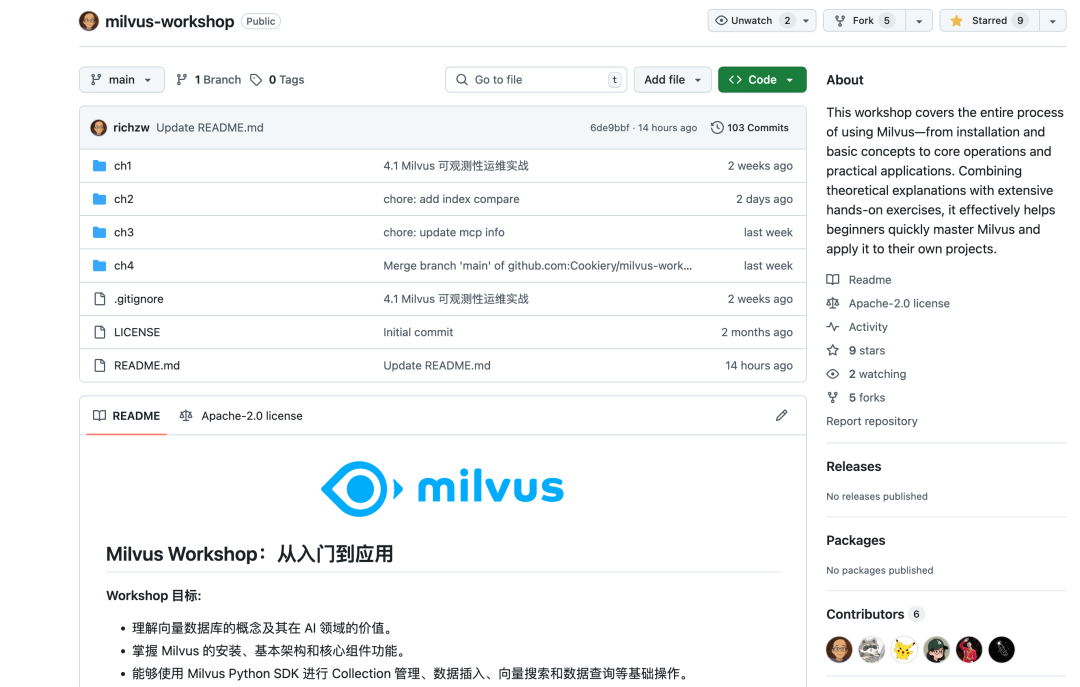Image resolution: width=1080 pixels, height=687 pixels.
Task: Click the .gitignore file icon
Action: [x=99, y=298]
